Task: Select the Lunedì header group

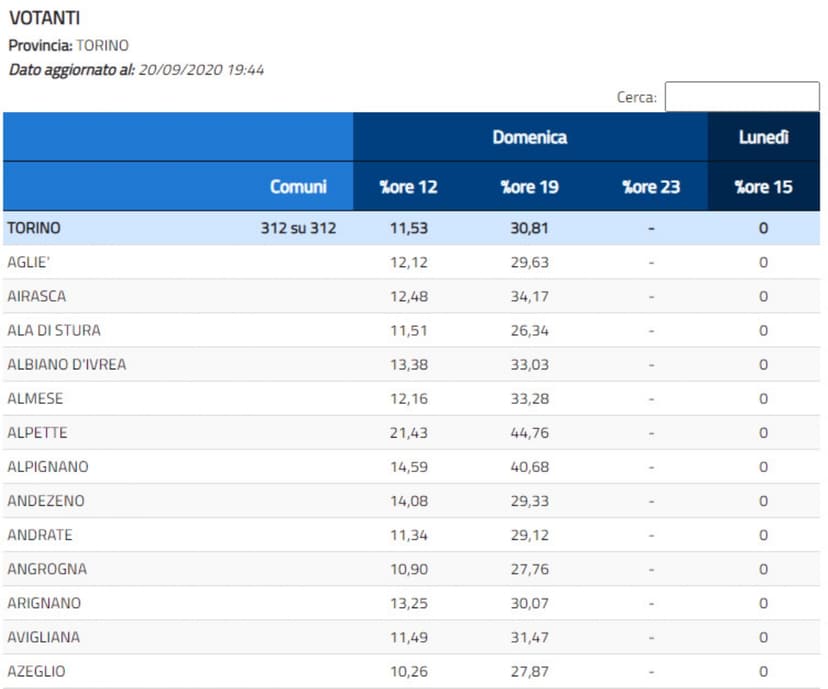Action: tap(763, 137)
